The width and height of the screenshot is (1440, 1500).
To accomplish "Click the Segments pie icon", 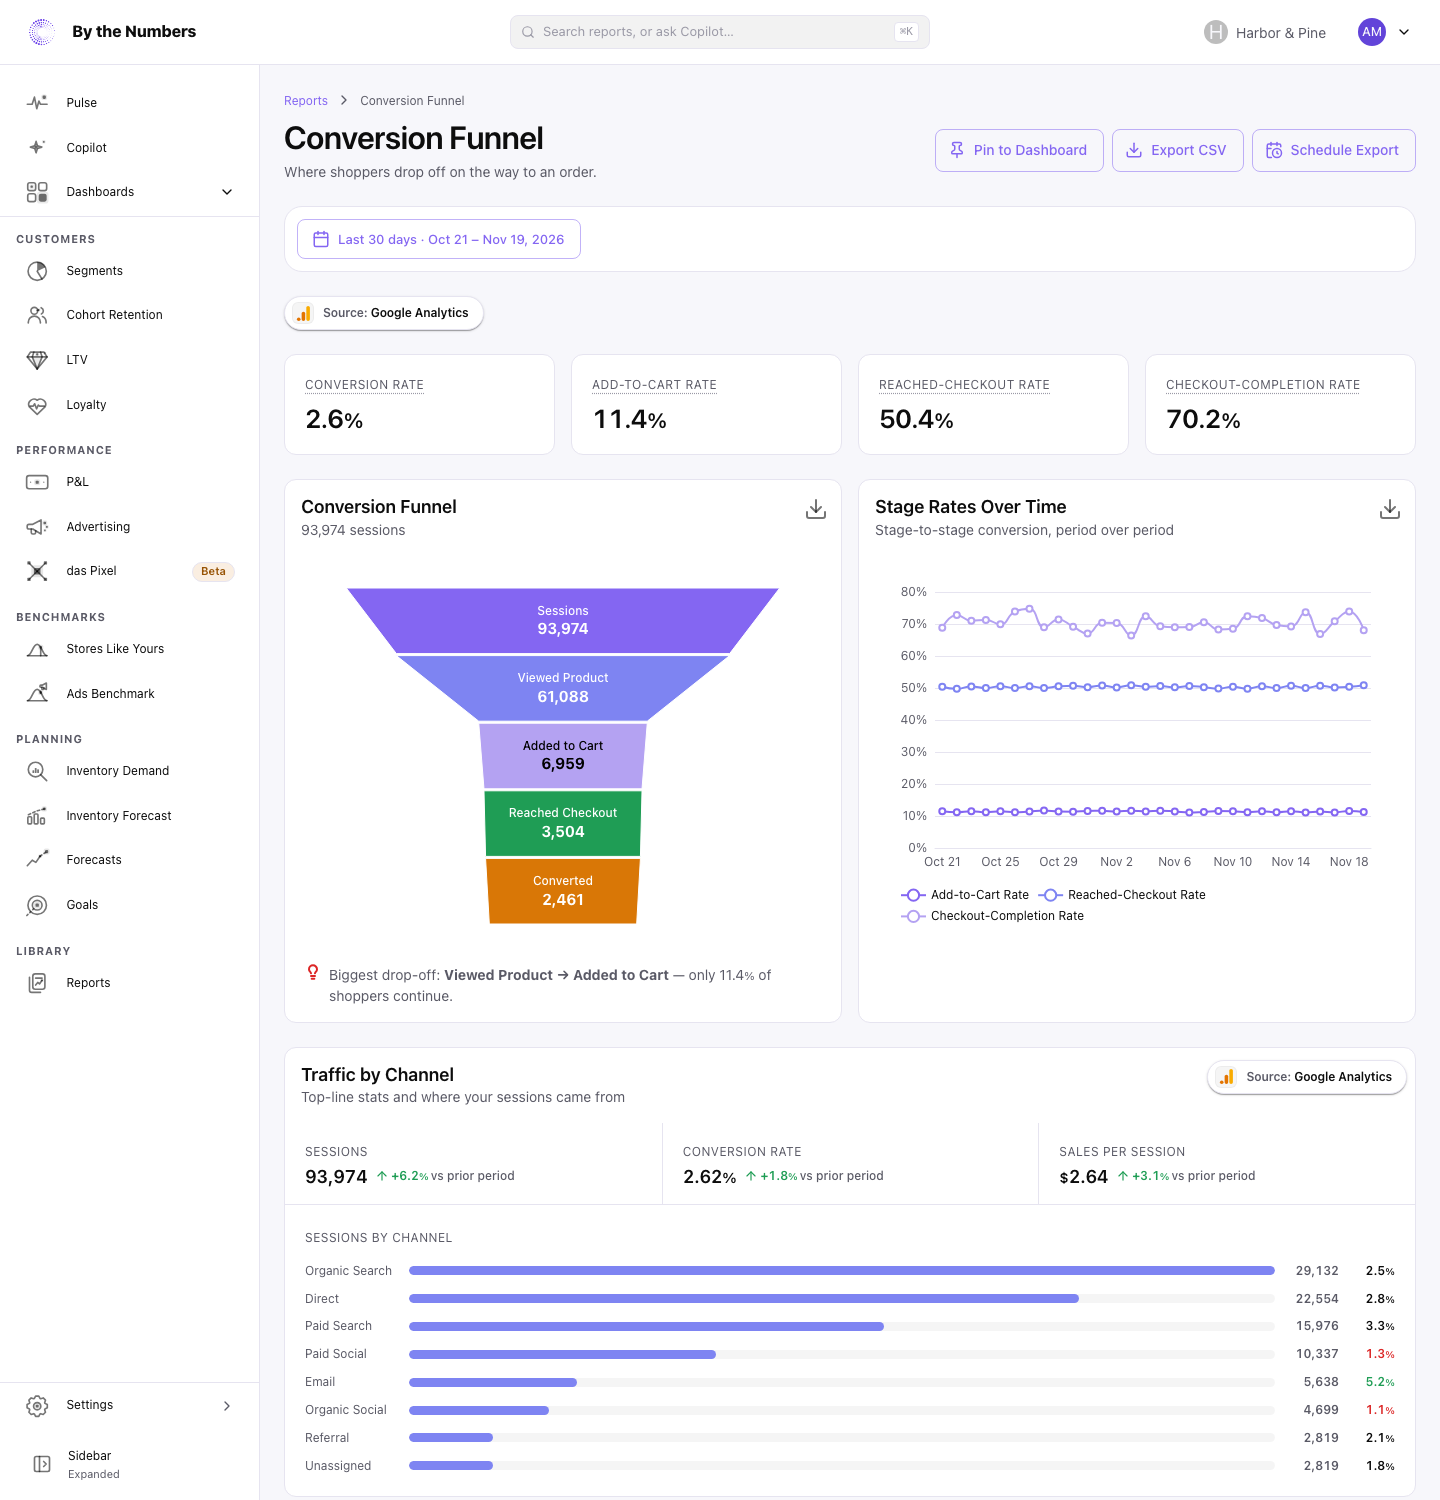I will click(x=37, y=271).
